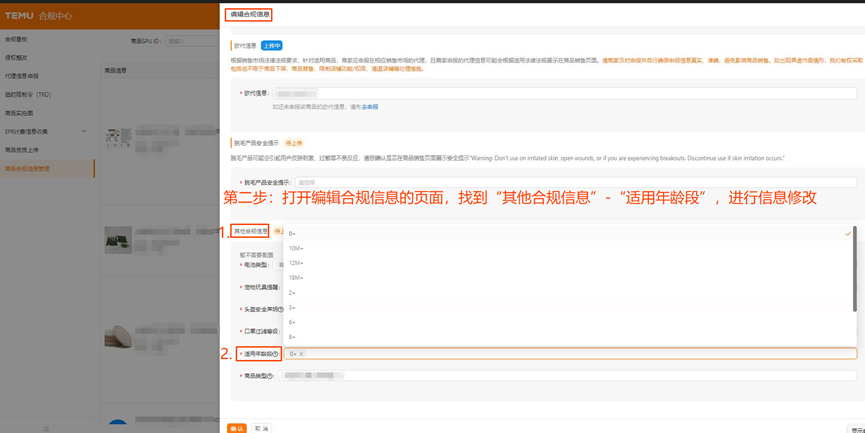
Task: Choose 3+ from the age list
Action: point(292,308)
